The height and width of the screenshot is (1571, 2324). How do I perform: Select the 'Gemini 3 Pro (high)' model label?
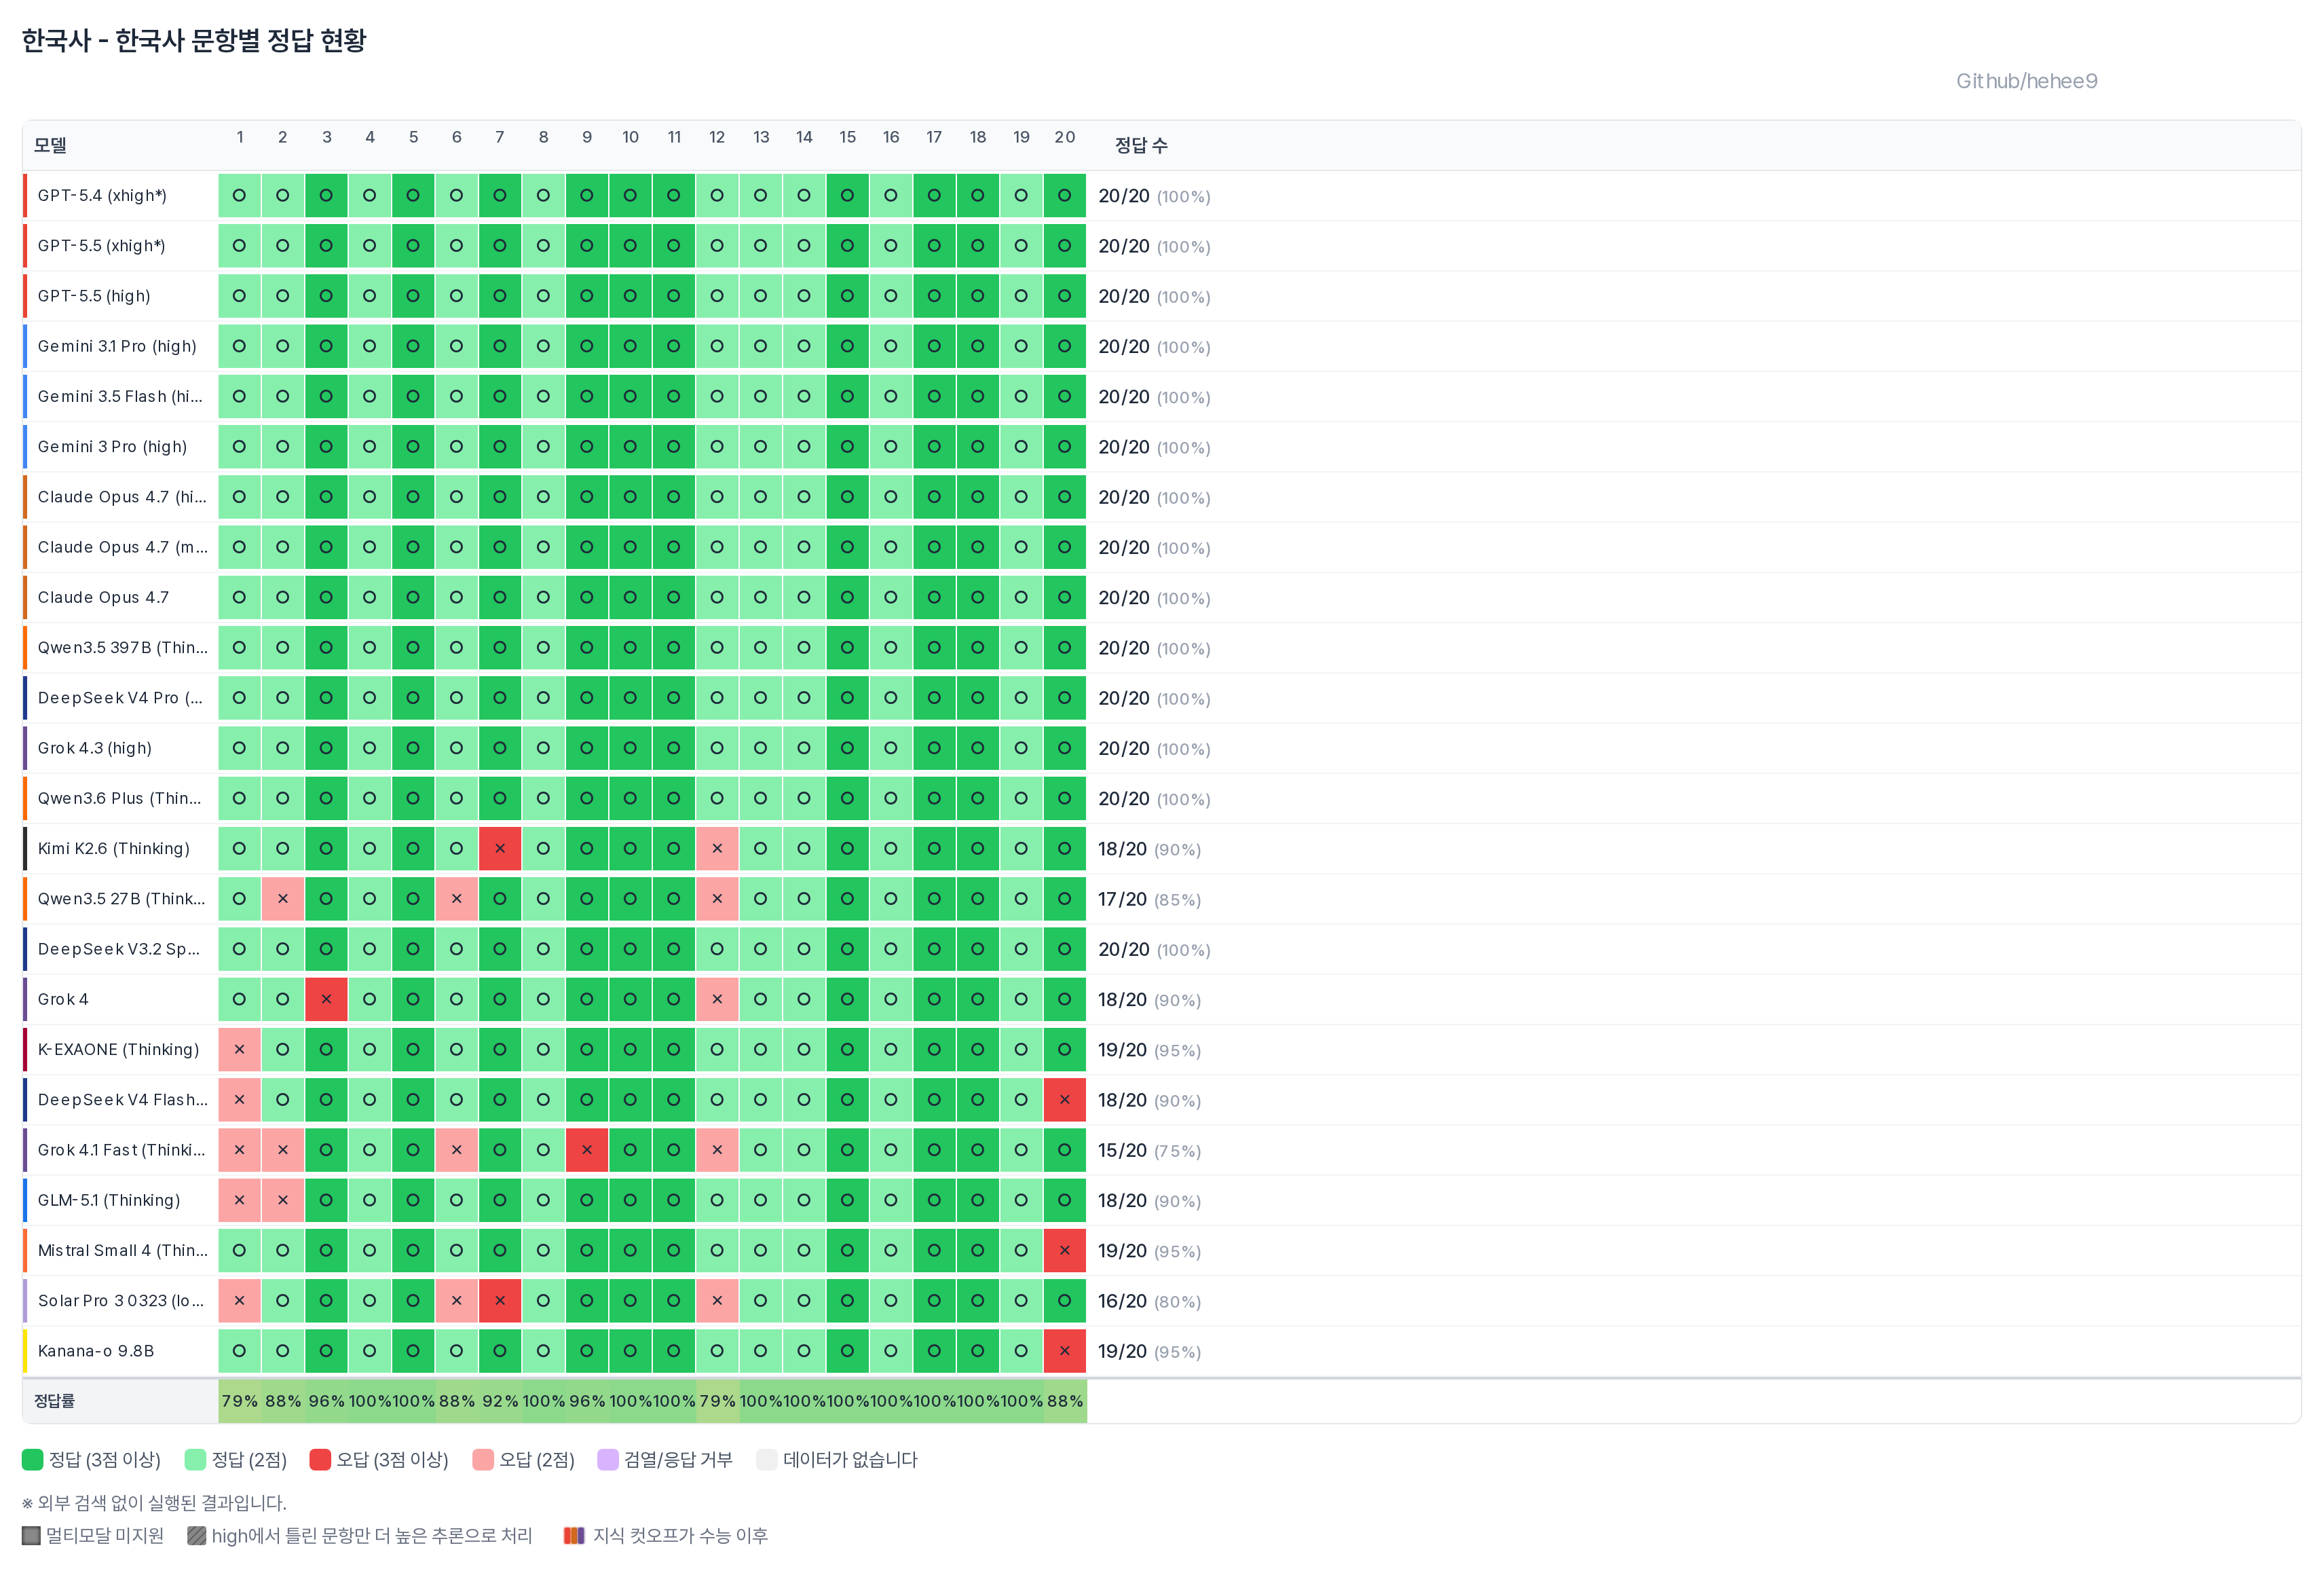[112, 446]
